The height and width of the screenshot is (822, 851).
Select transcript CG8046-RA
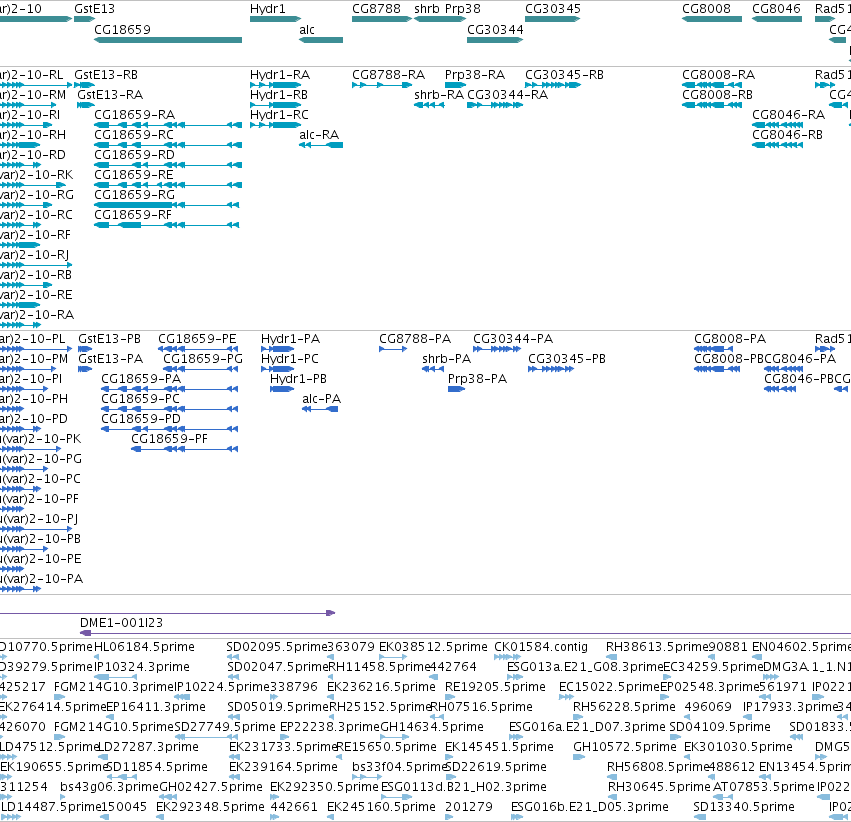pos(789,115)
